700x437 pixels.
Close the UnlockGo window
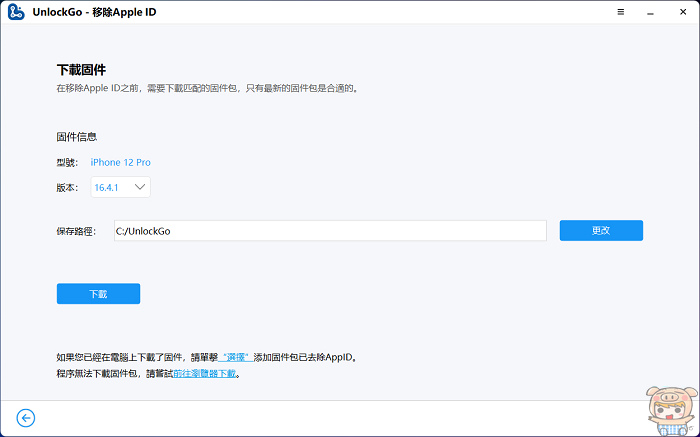[x=683, y=12]
